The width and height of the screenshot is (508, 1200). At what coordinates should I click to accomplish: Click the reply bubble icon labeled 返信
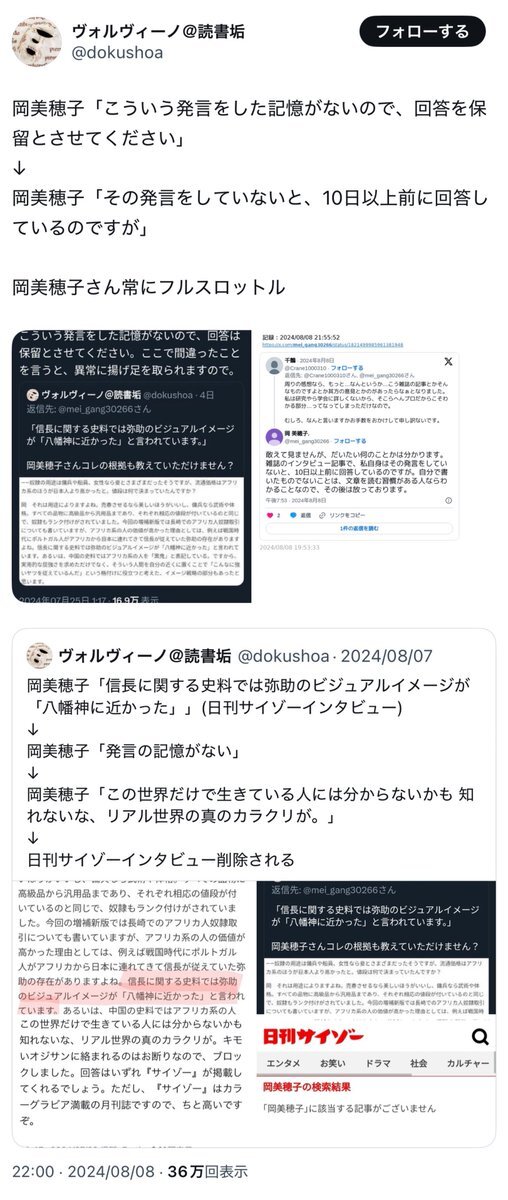pyautogui.click(x=293, y=515)
